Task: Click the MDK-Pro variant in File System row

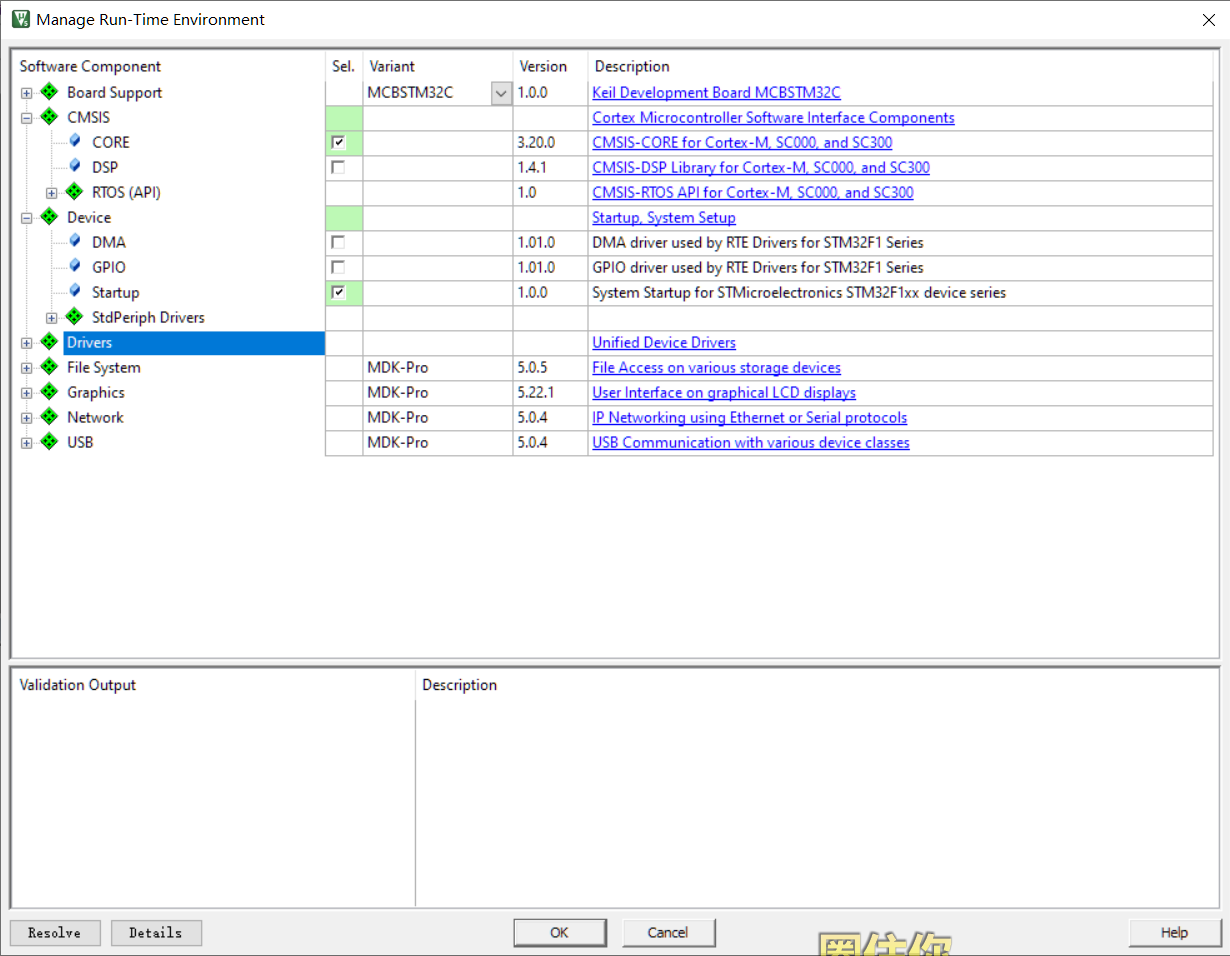Action: (398, 367)
